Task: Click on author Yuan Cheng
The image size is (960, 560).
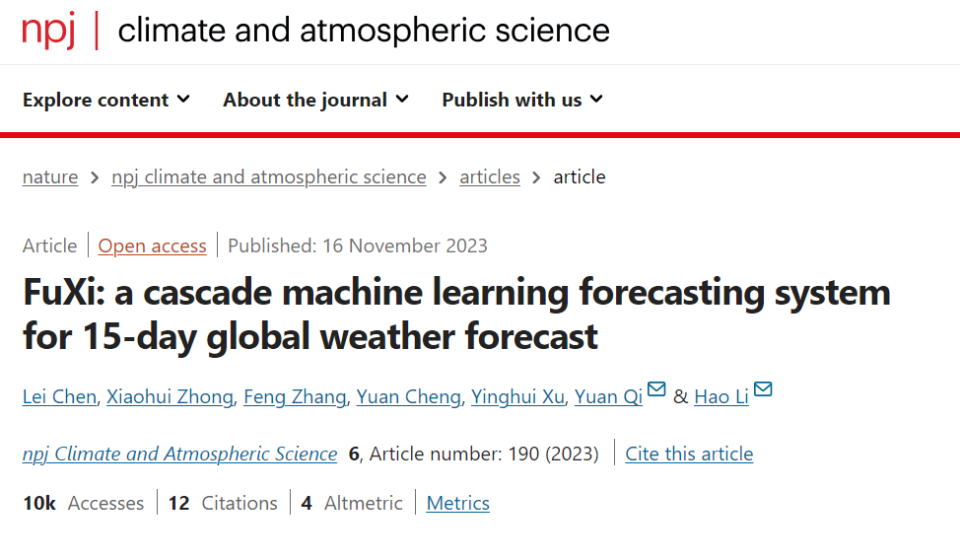Action: tap(408, 397)
